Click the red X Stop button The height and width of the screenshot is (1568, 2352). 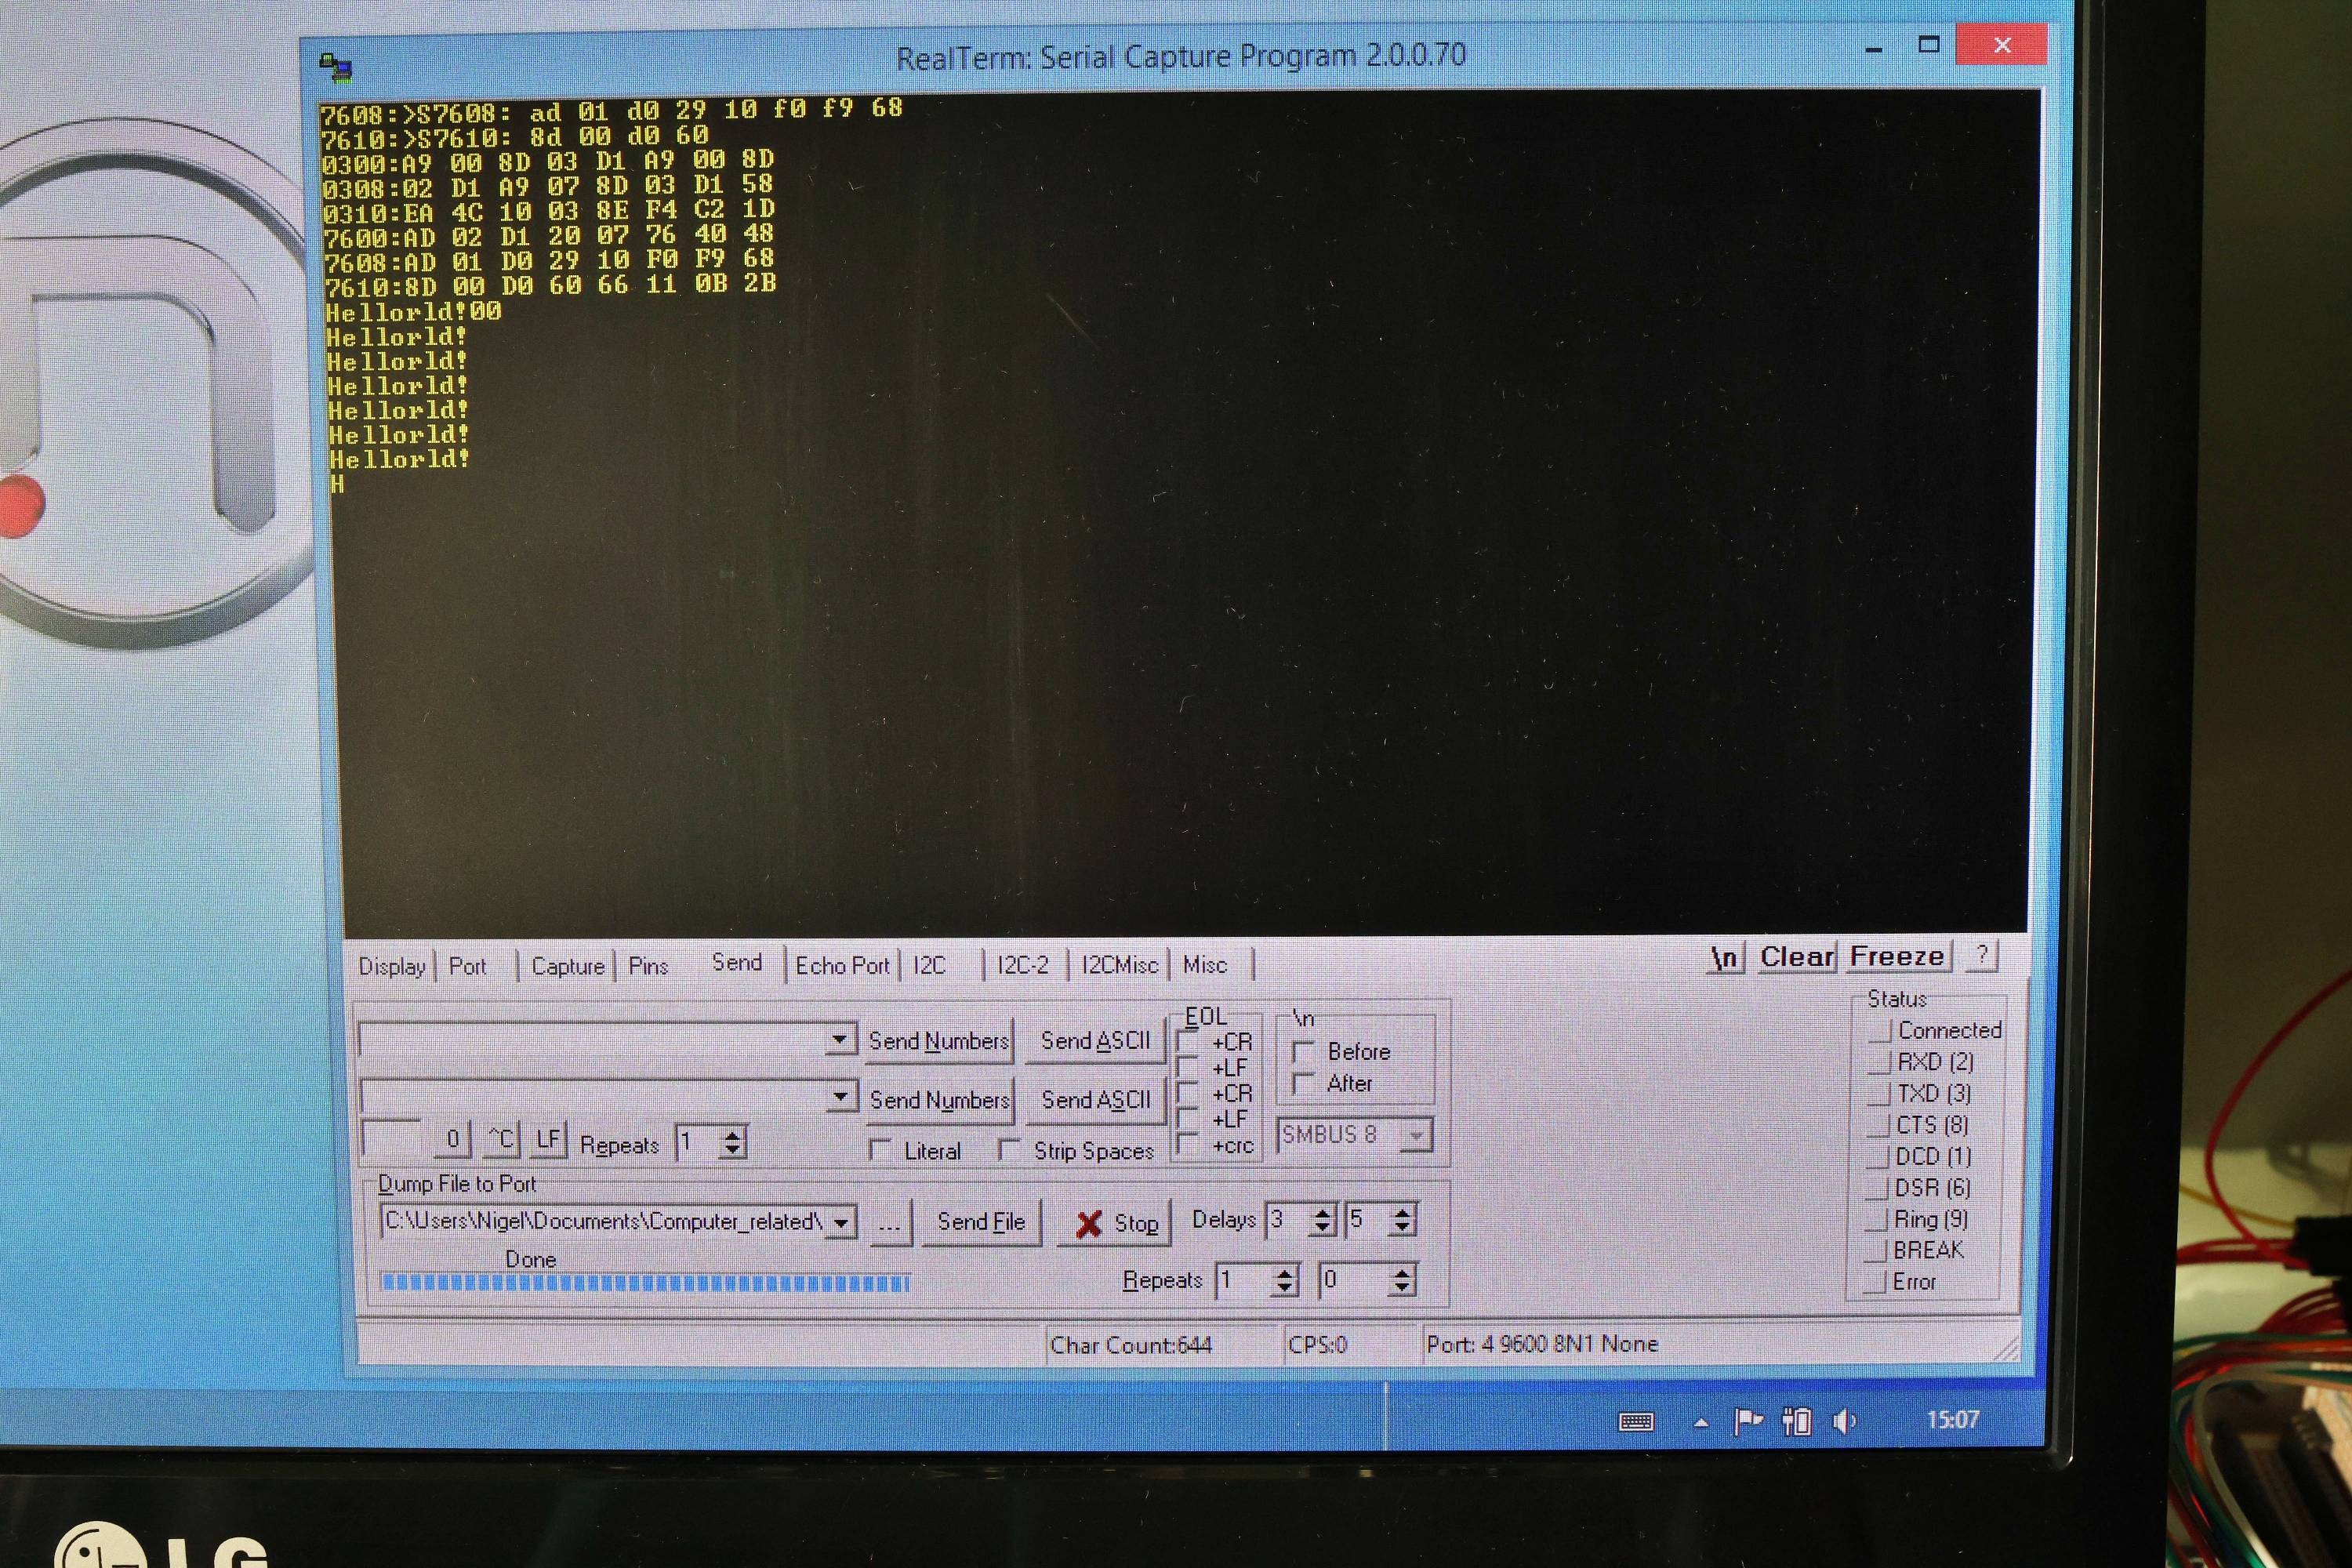pyautogui.click(x=1115, y=1223)
